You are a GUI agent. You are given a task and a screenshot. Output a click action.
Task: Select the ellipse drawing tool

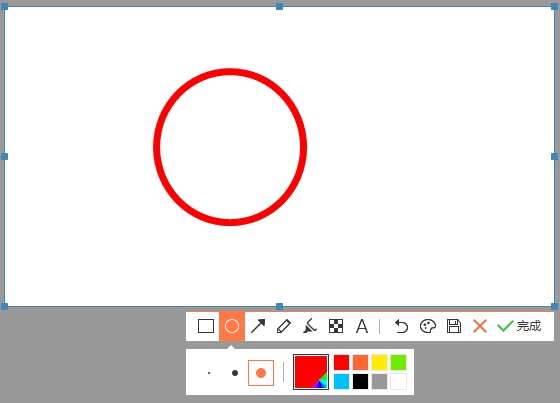click(x=232, y=326)
